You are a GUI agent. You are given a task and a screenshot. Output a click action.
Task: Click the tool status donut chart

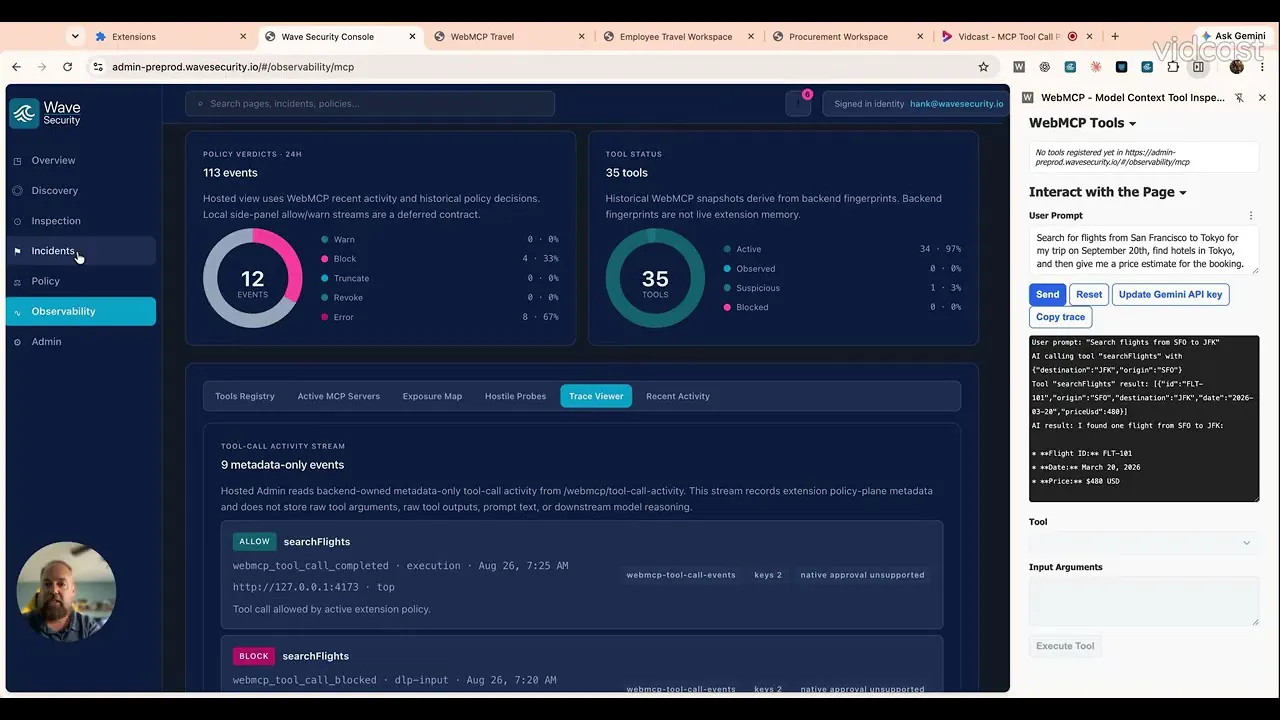pyautogui.click(x=655, y=278)
